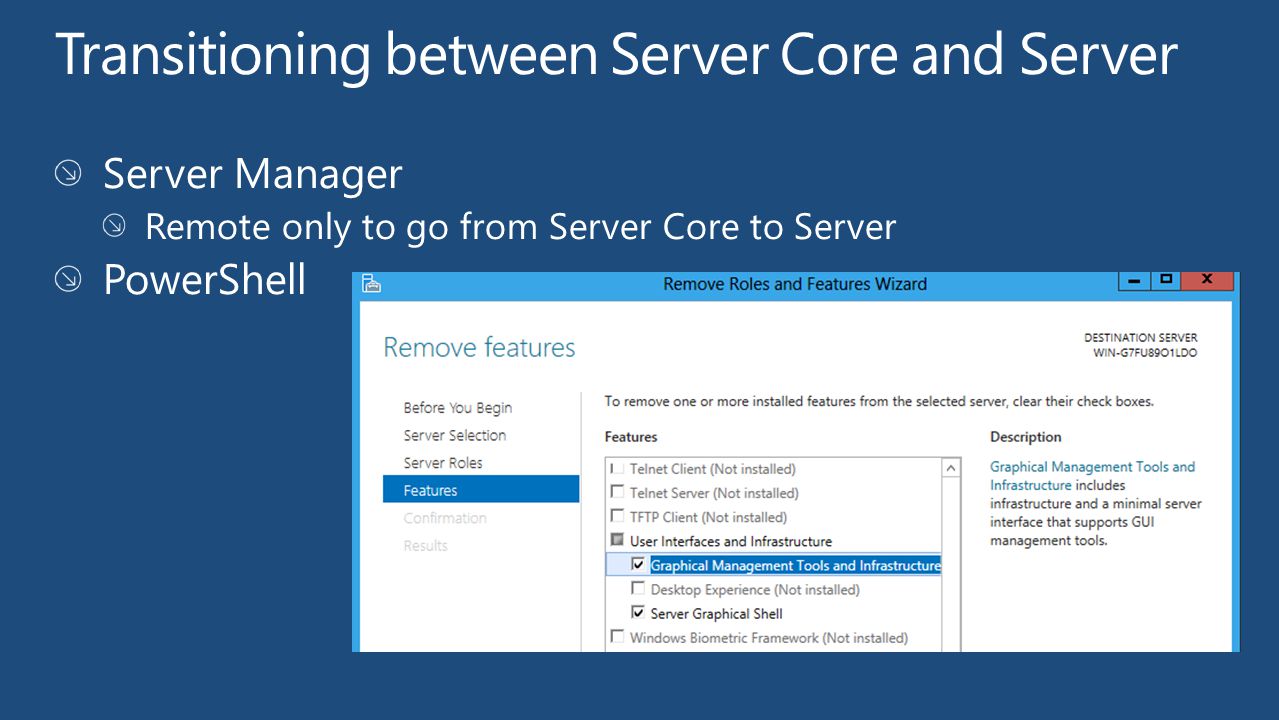
Task: Open Before You Begin step
Action: (457, 408)
